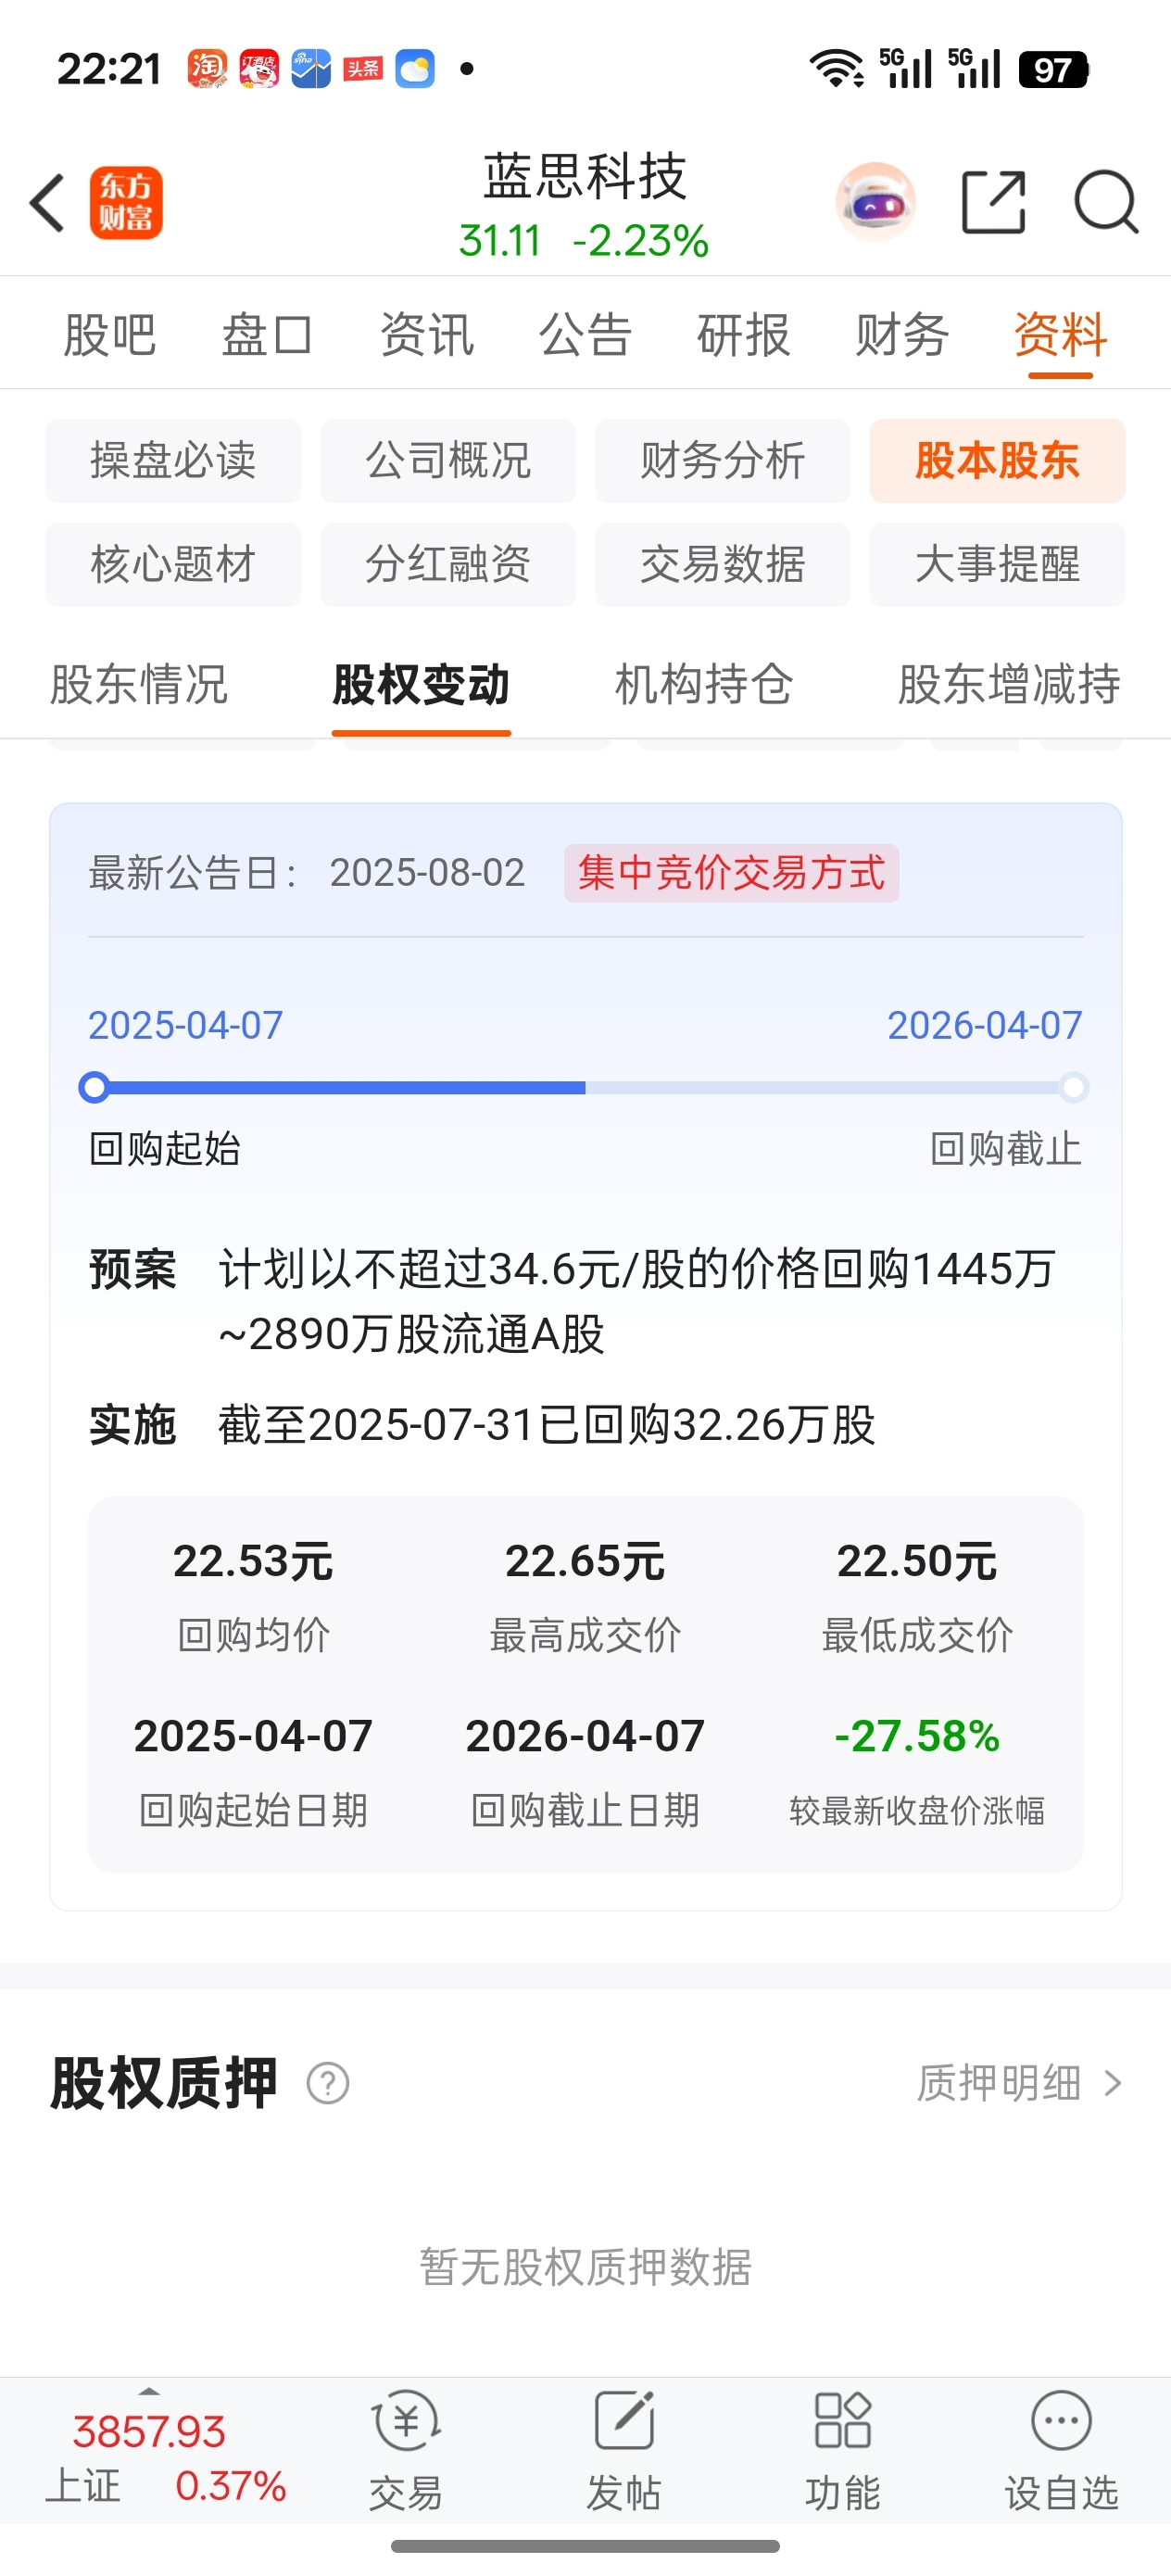Image resolution: width=1171 pixels, height=2576 pixels.
Task: Tap stock price 31.11
Action: [499, 241]
